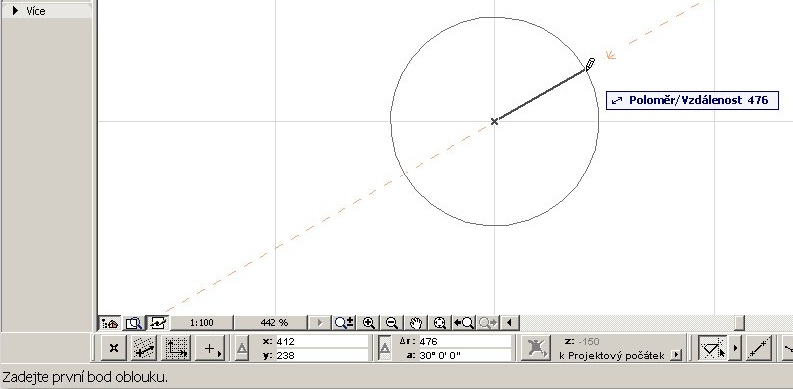
Task: Click the zoom out magnifier icon
Action: point(392,323)
